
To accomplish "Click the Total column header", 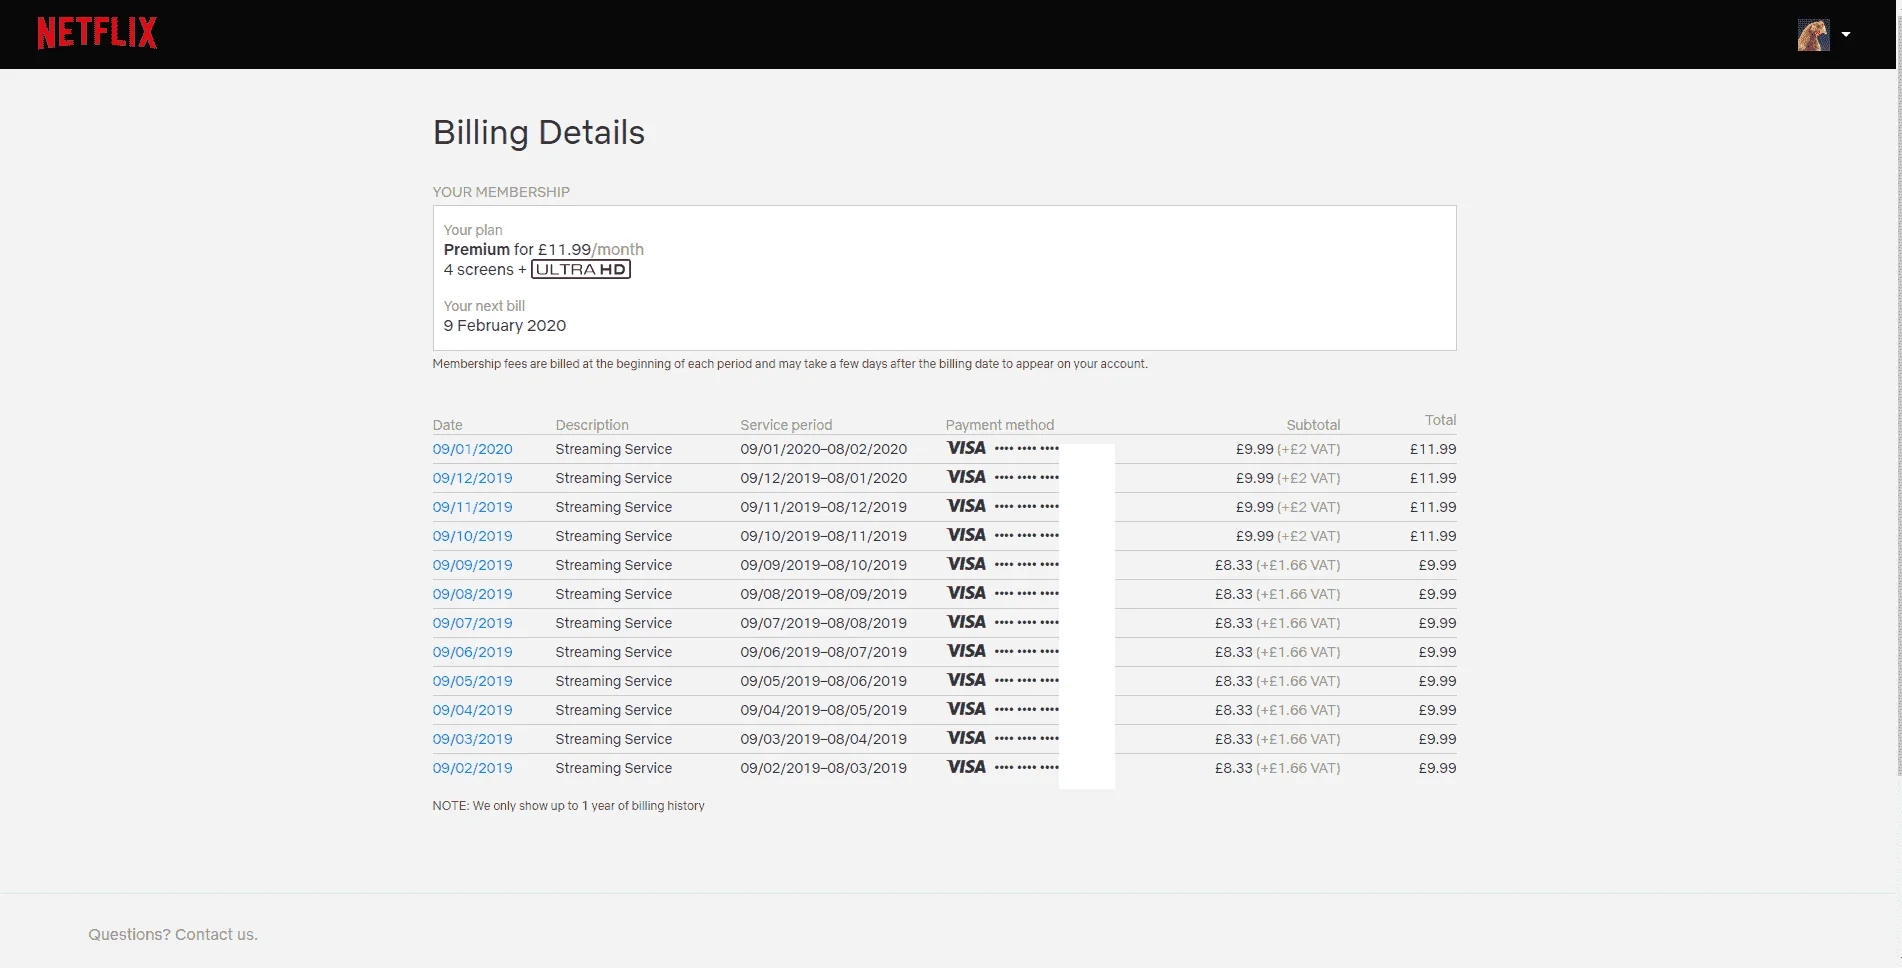I will [x=1440, y=420].
